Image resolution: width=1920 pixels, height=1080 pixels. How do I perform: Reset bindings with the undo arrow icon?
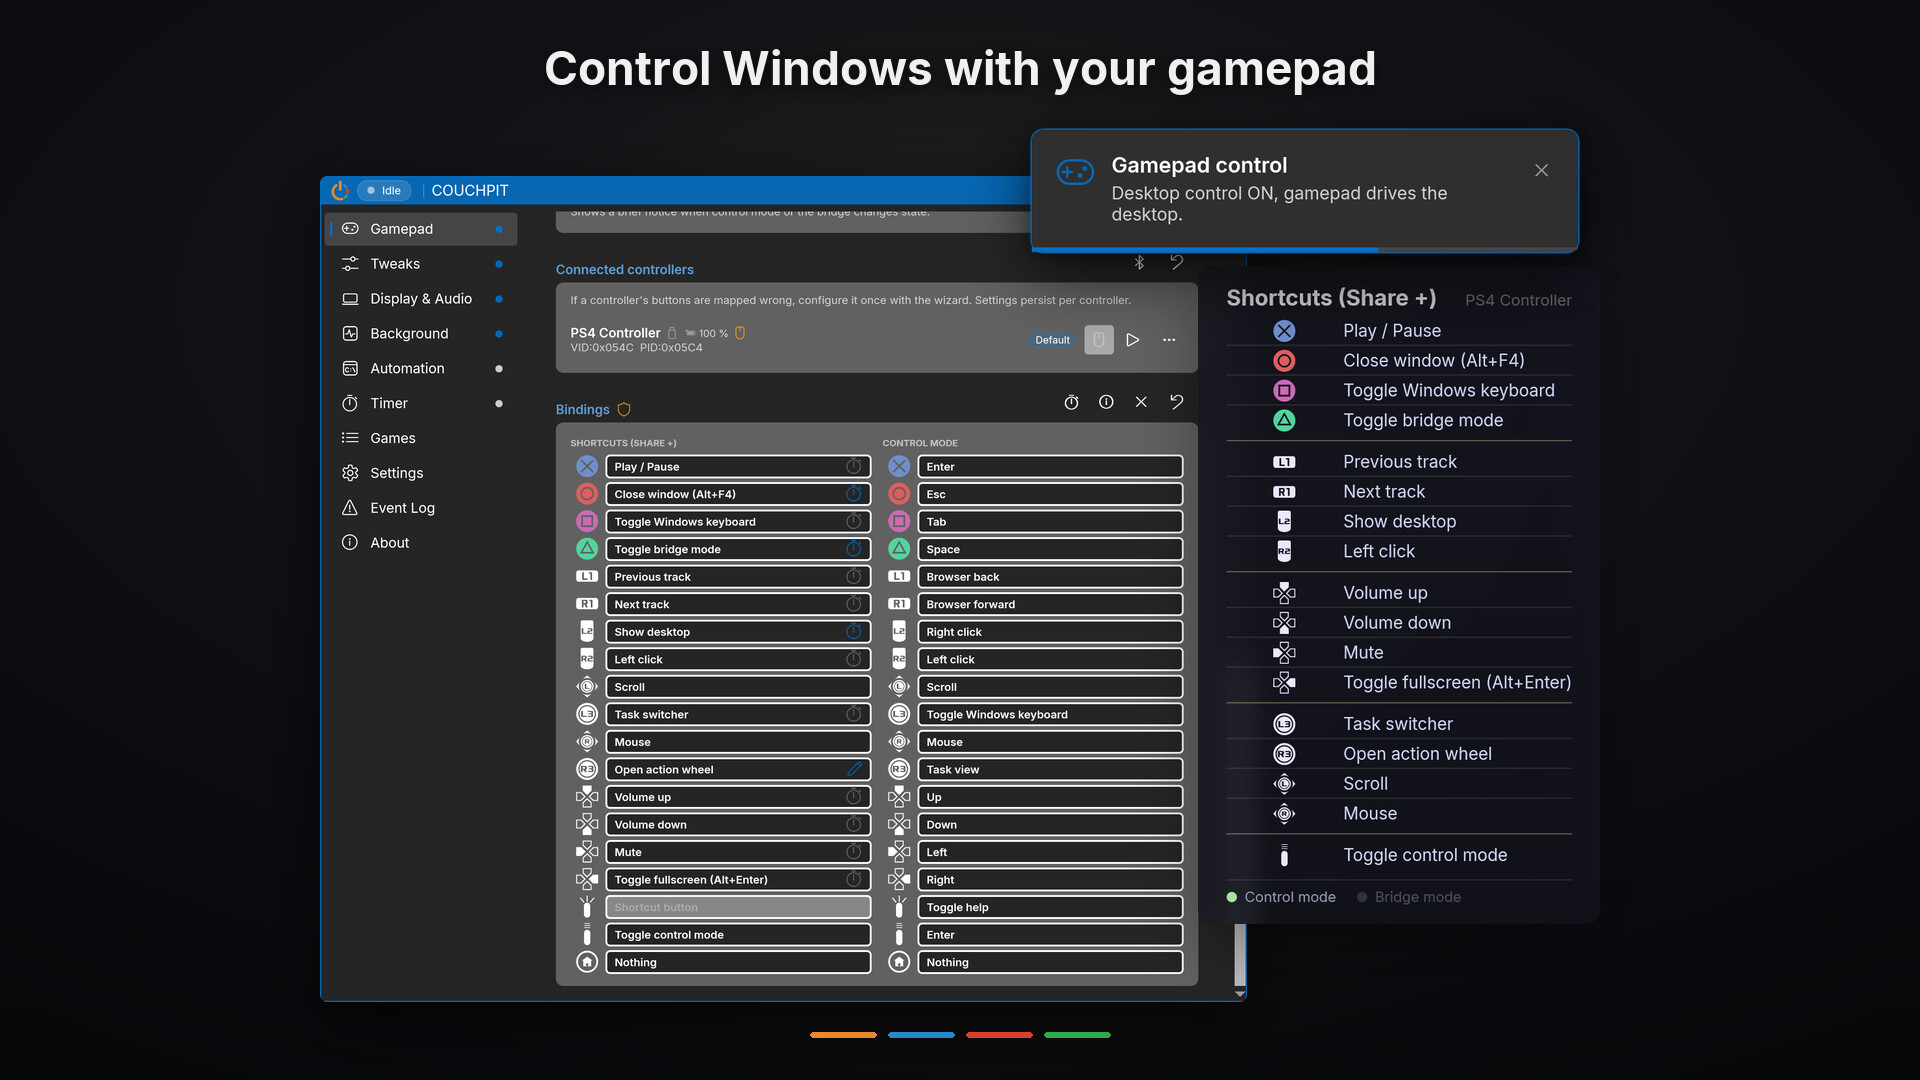point(1176,402)
